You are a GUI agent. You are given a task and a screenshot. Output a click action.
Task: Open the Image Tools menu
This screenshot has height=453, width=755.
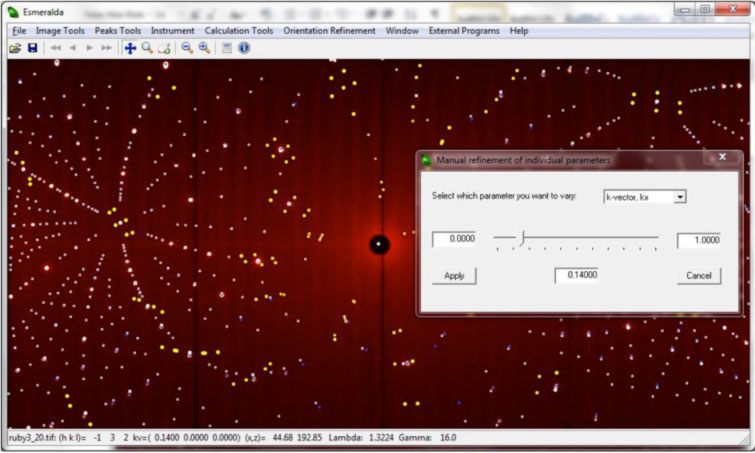tap(60, 31)
